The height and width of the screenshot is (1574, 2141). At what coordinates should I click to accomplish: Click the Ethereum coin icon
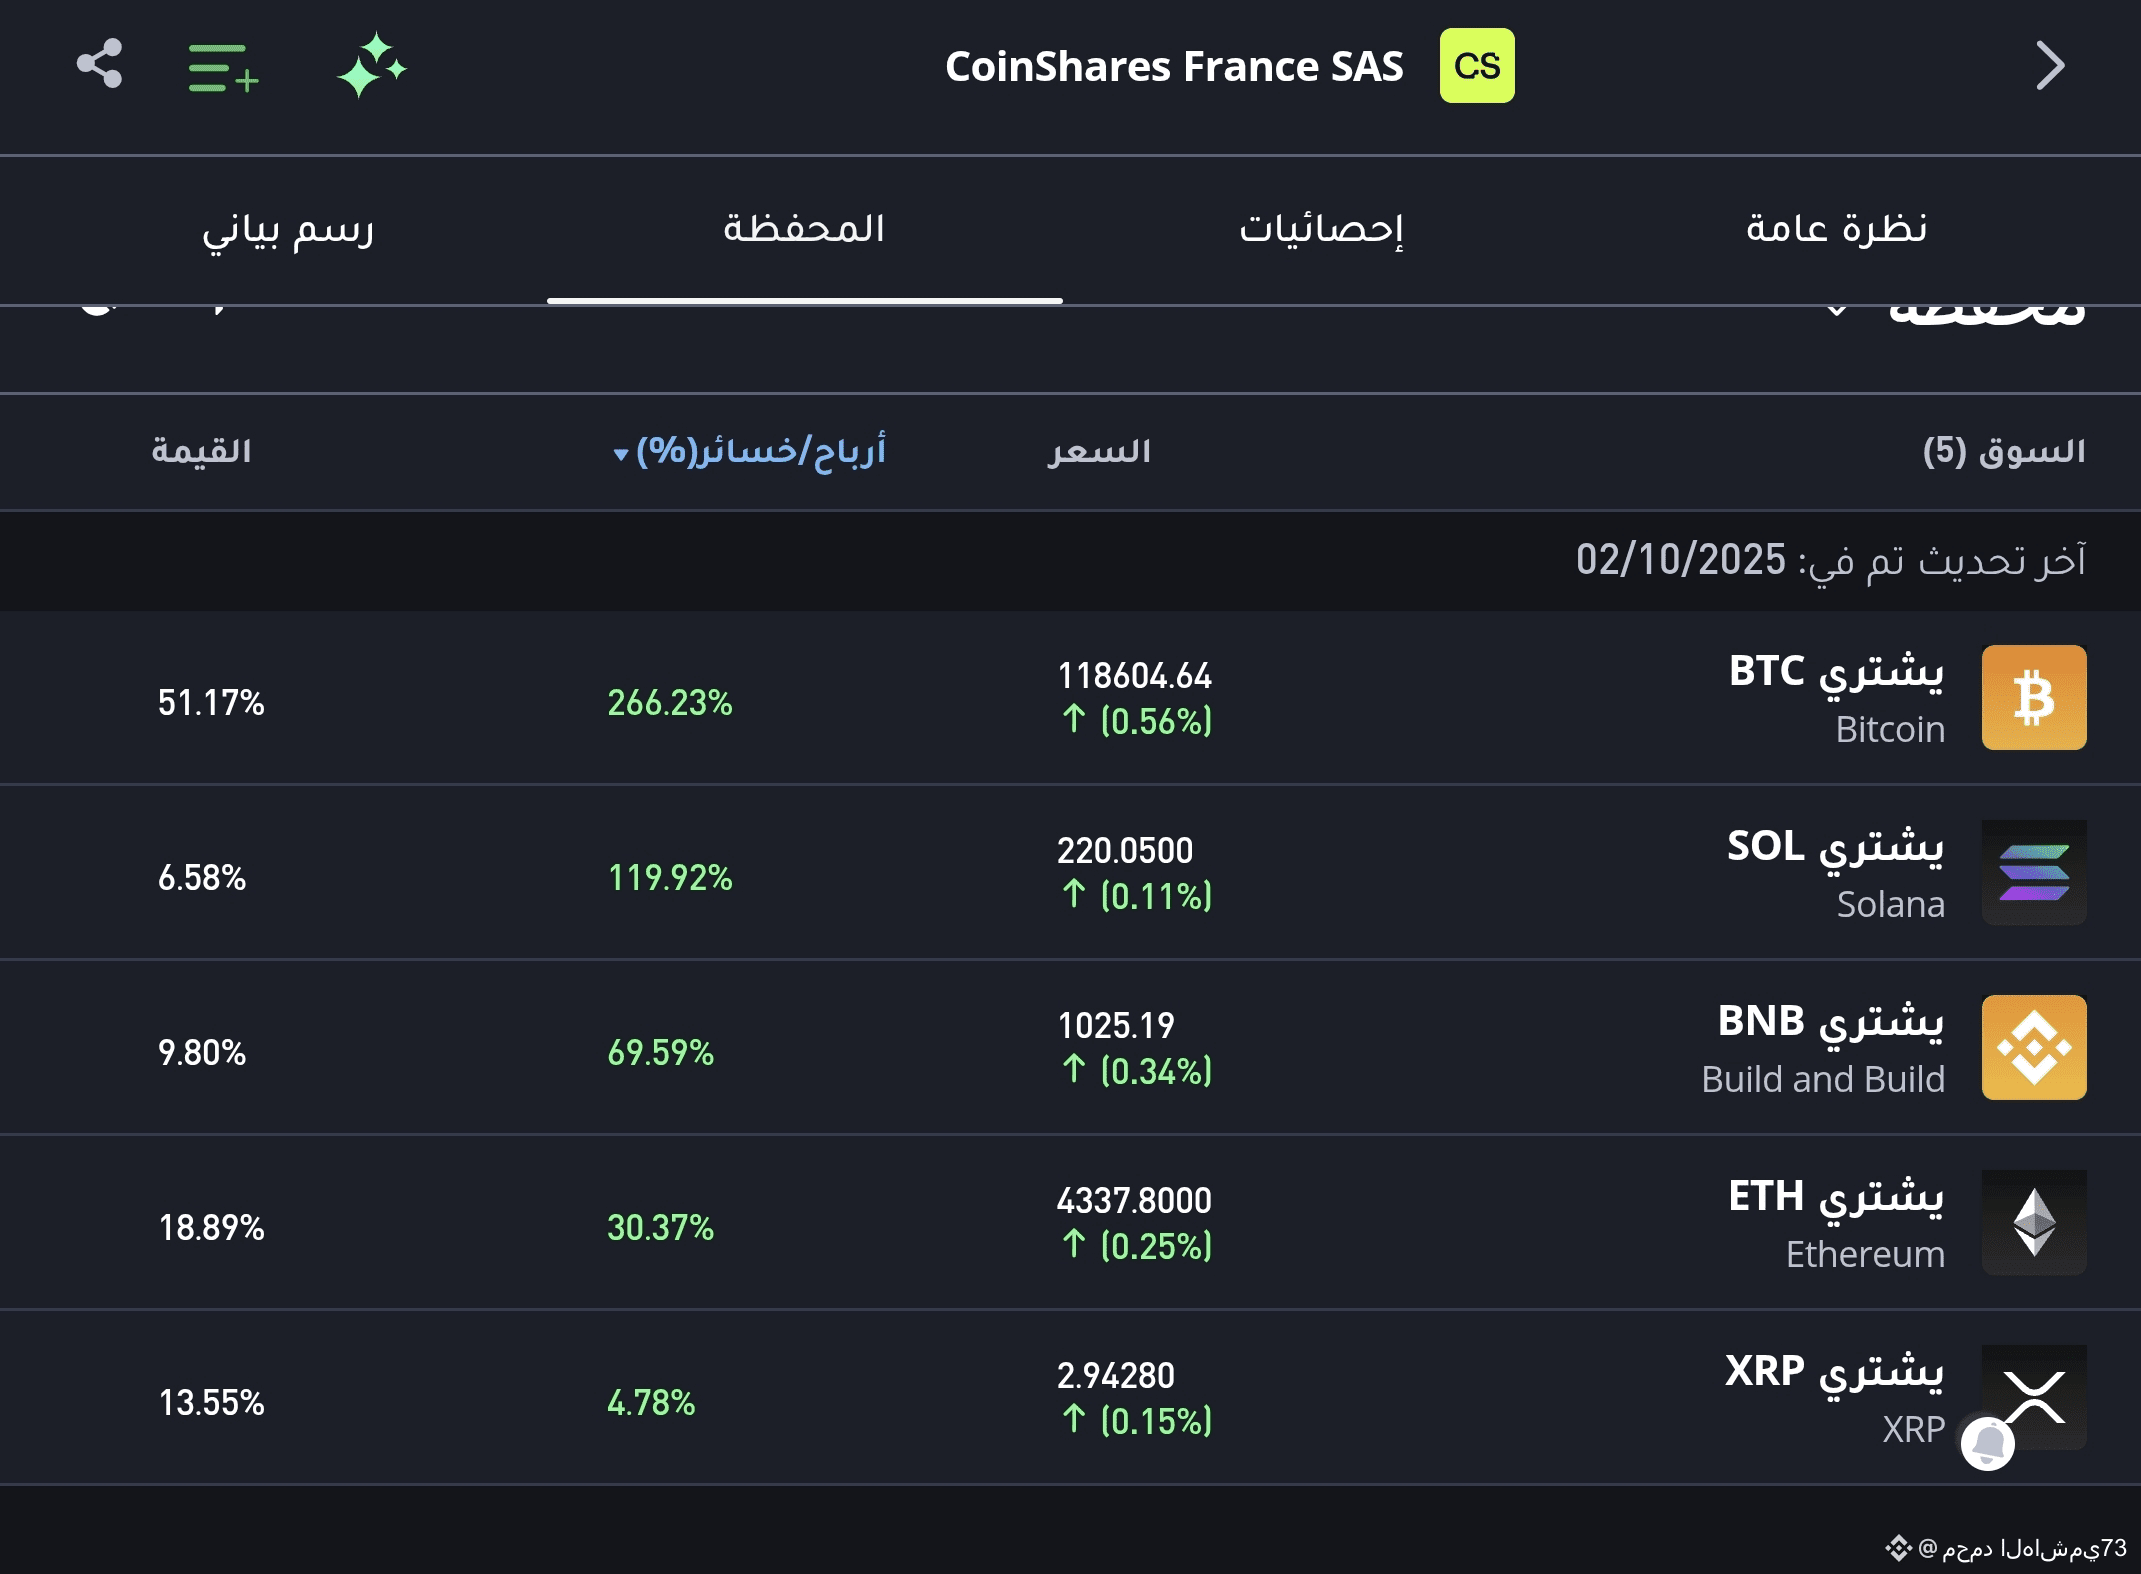[2033, 1222]
